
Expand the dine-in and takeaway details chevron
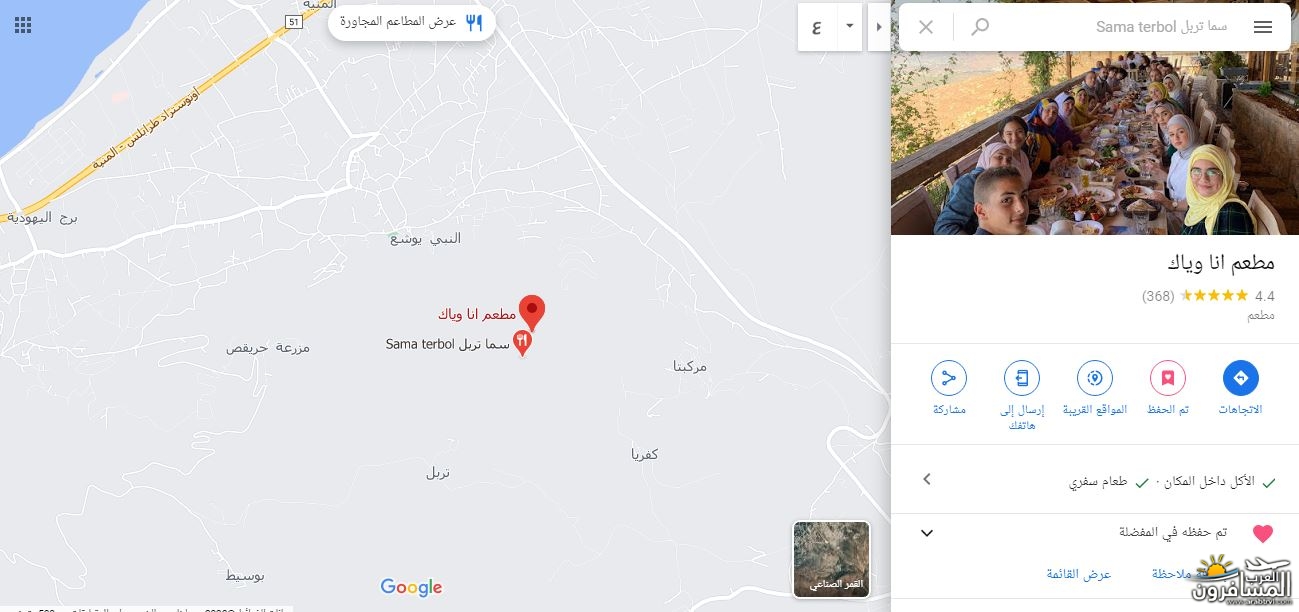point(927,479)
